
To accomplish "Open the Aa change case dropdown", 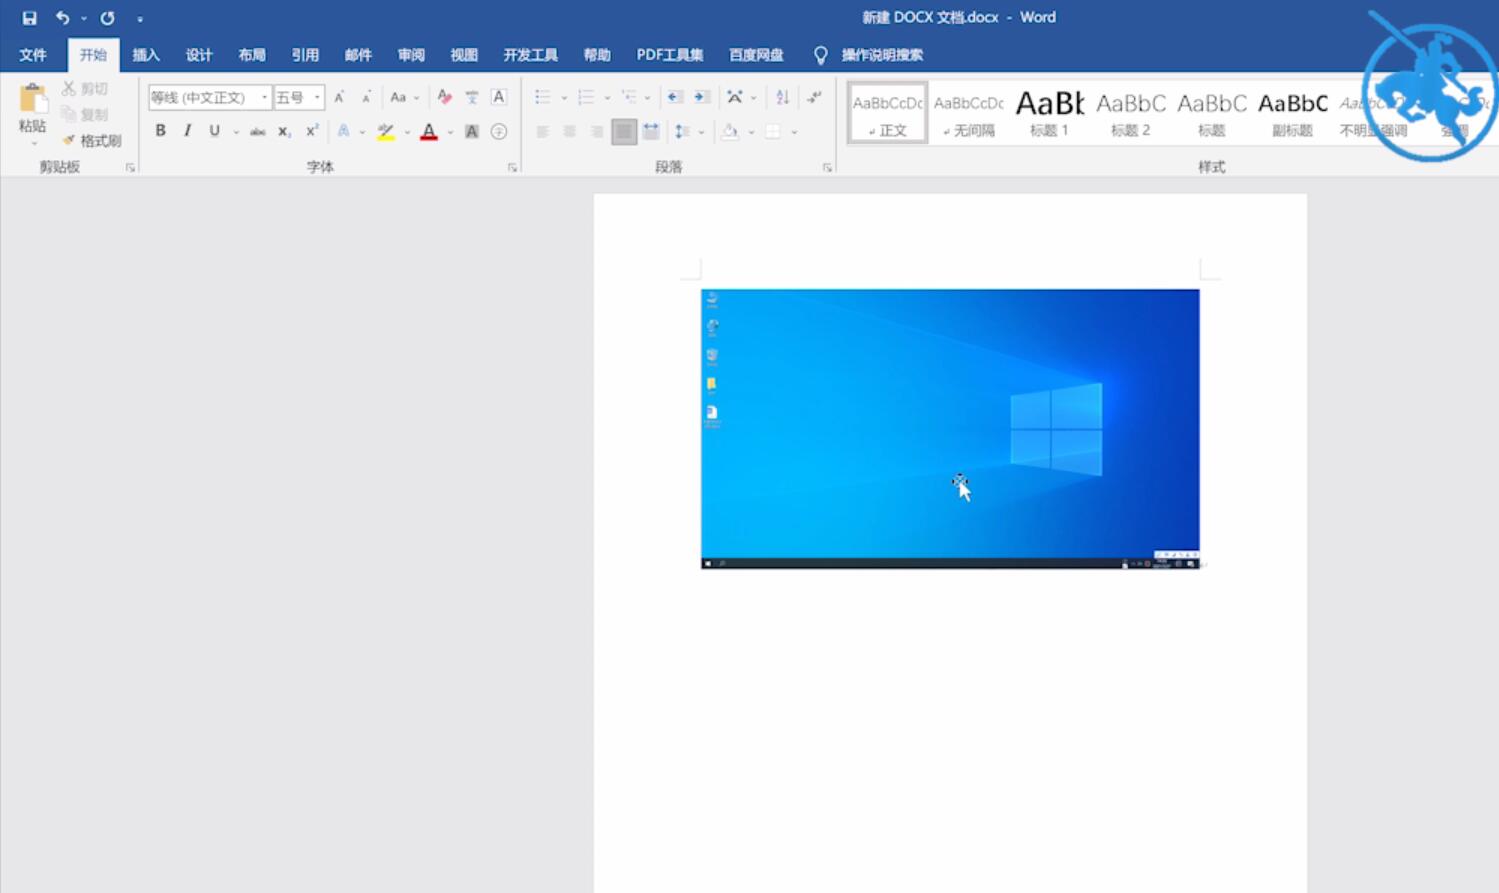I will pyautogui.click(x=404, y=97).
